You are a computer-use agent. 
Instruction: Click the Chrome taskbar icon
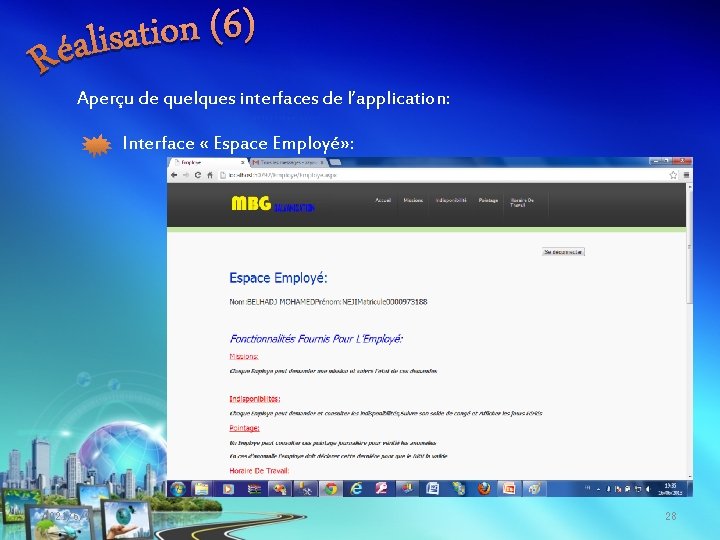[x=330, y=489]
